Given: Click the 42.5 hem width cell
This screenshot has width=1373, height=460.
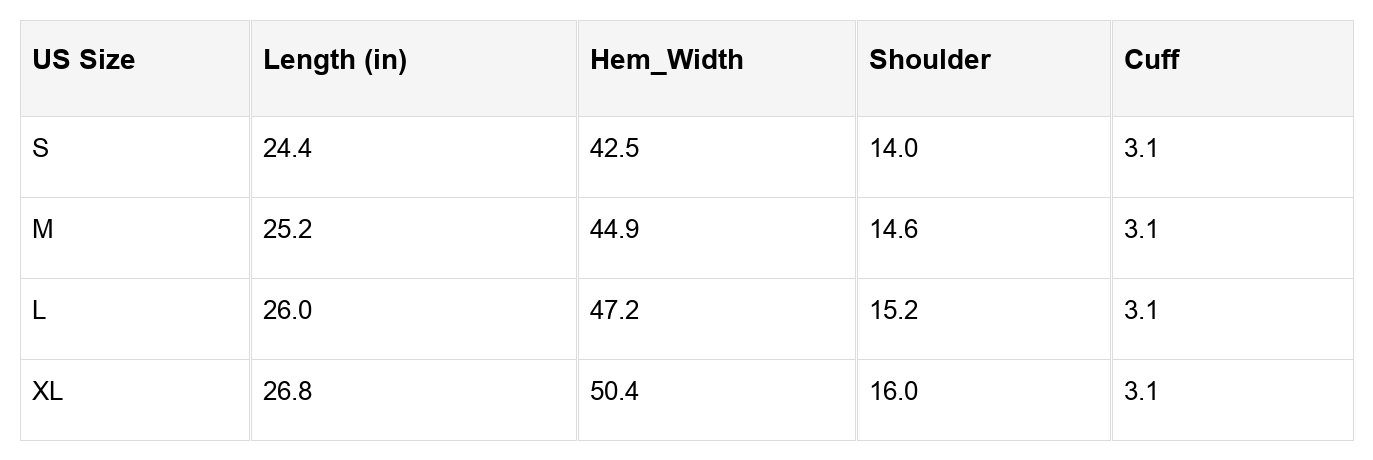Looking at the screenshot, I should point(614,149).
